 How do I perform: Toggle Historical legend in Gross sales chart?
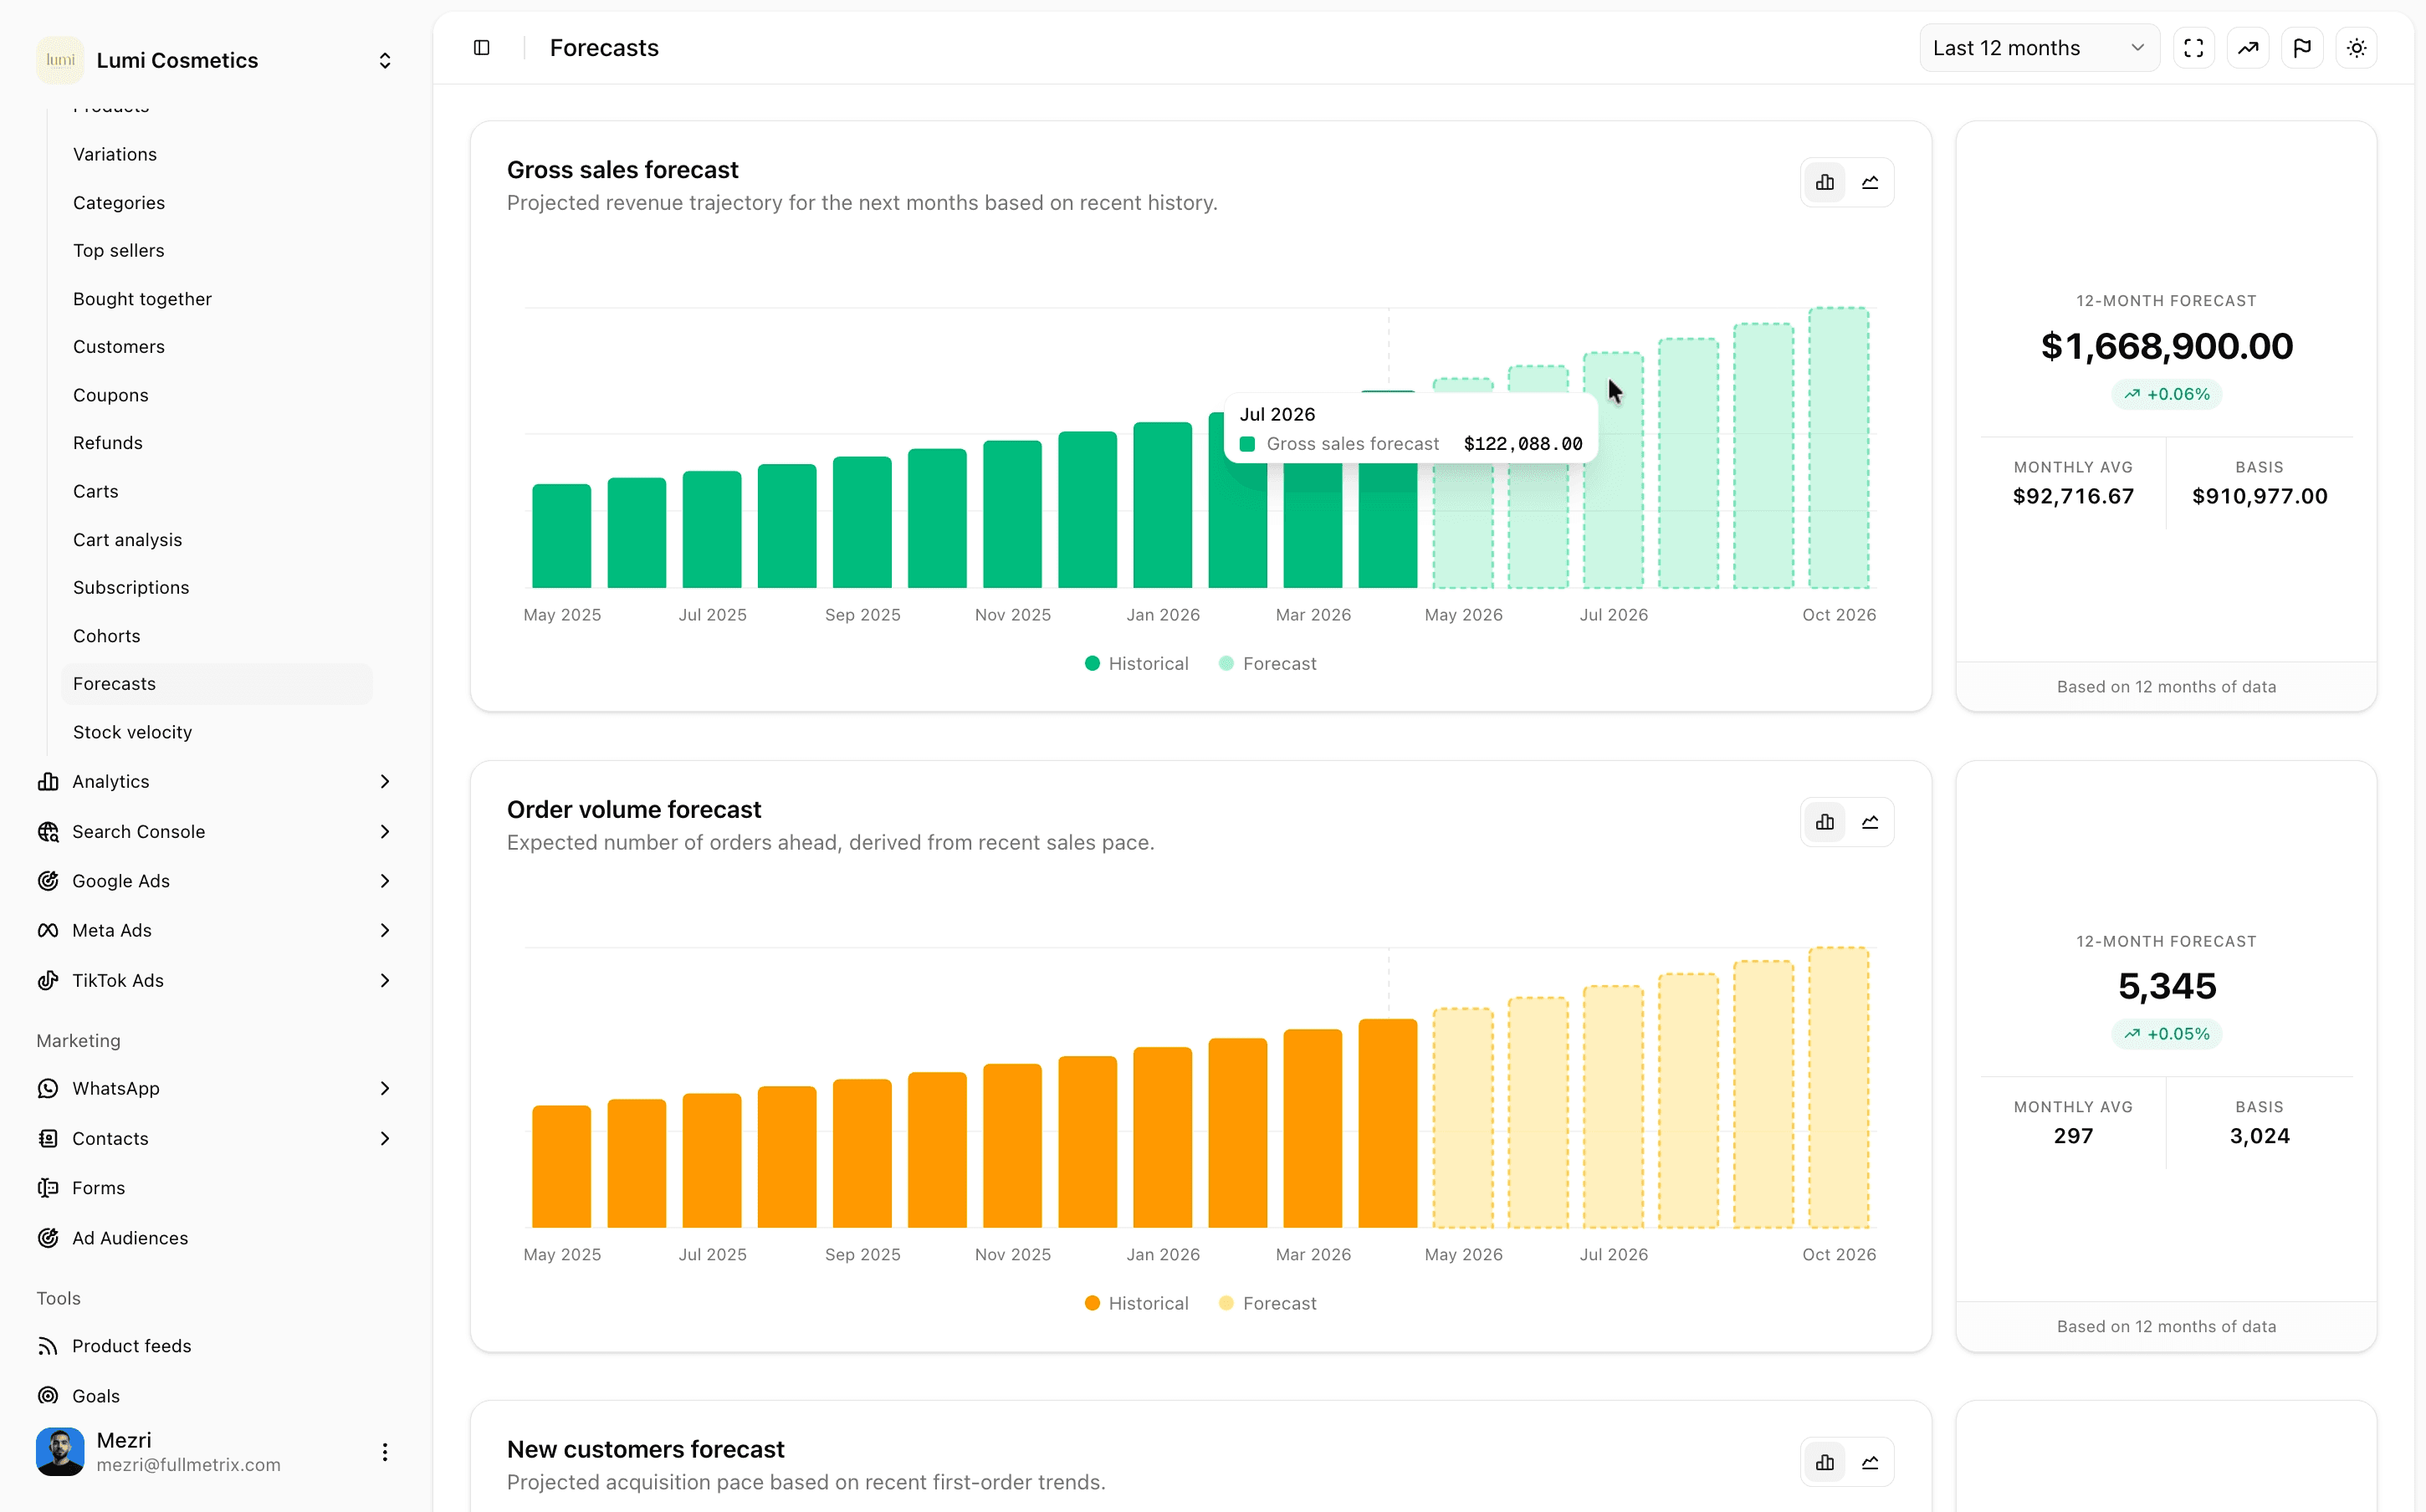1136,664
